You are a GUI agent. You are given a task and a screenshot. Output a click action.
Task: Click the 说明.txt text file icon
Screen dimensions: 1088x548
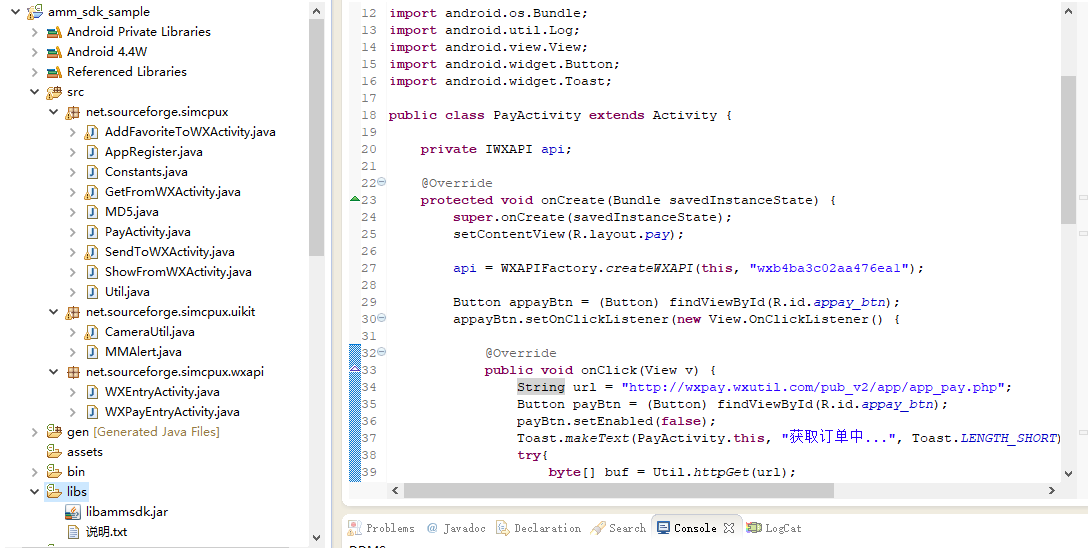(73, 532)
